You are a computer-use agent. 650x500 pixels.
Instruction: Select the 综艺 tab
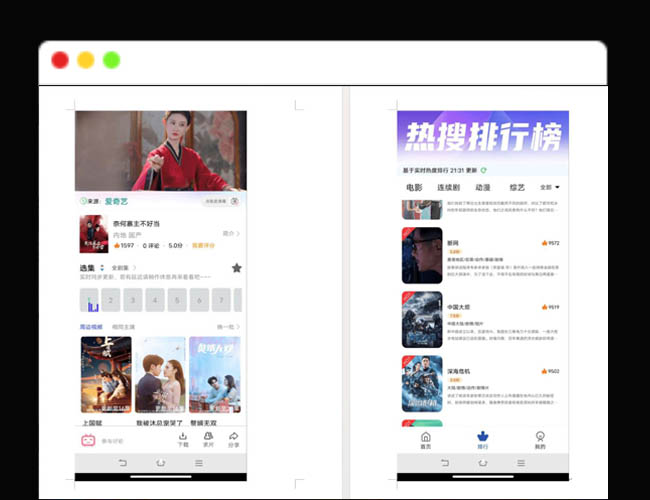tap(516, 187)
